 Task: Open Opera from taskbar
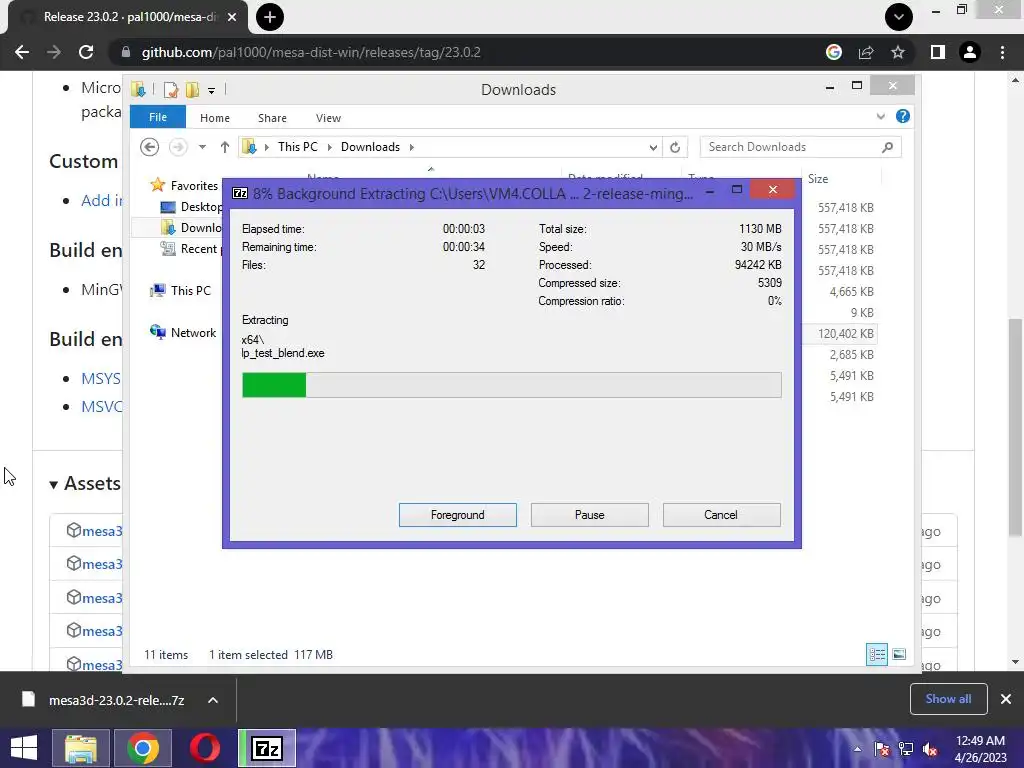pyautogui.click(x=204, y=748)
